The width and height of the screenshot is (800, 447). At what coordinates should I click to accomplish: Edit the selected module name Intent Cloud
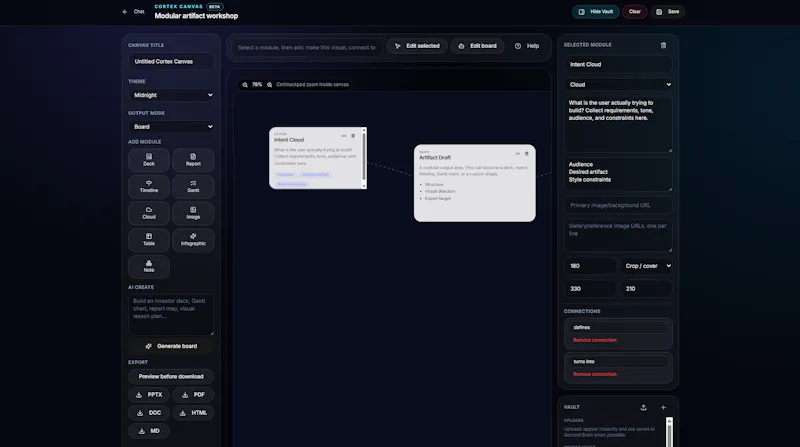(618, 64)
